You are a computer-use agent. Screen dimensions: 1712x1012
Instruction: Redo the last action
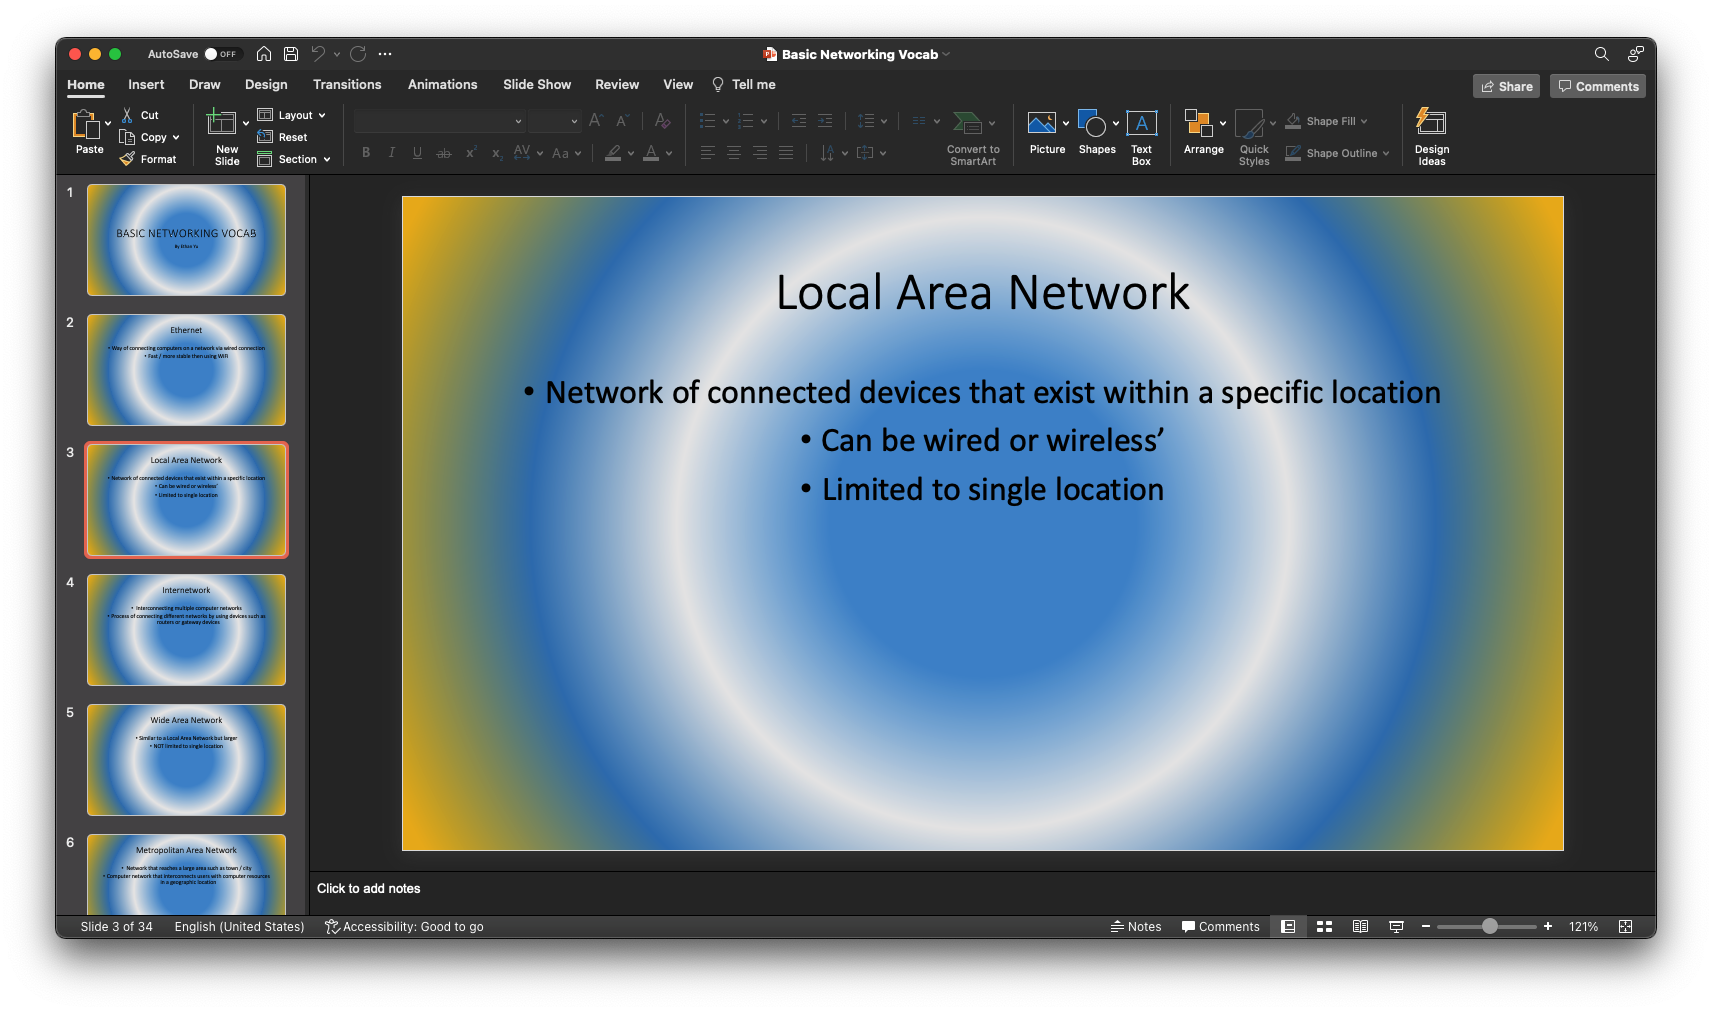[358, 54]
